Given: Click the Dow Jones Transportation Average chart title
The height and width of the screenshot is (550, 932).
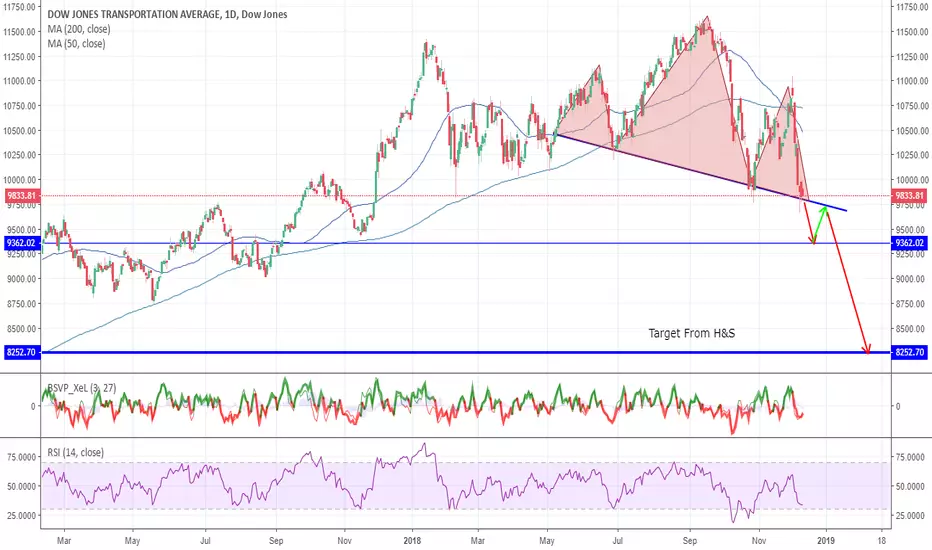Looking at the screenshot, I should [167, 14].
